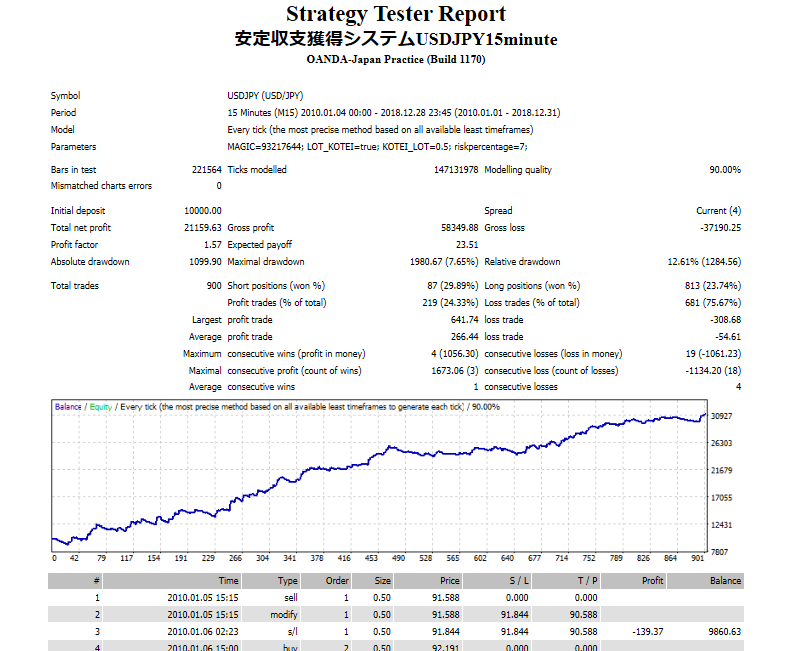The width and height of the screenshot is (804, 651).
Task: Click the Mismatched charts errors label
Action: click(x=102, y=186)
